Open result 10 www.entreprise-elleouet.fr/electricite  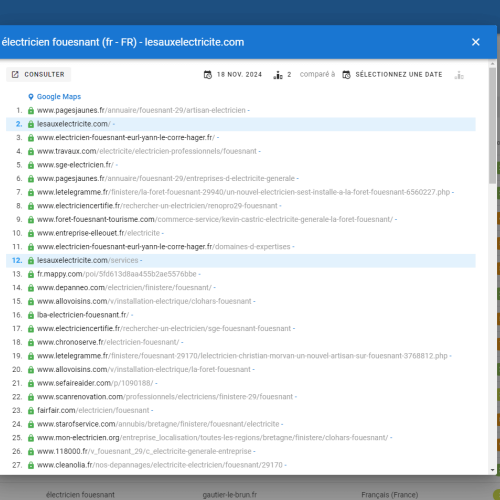(98, 233)
